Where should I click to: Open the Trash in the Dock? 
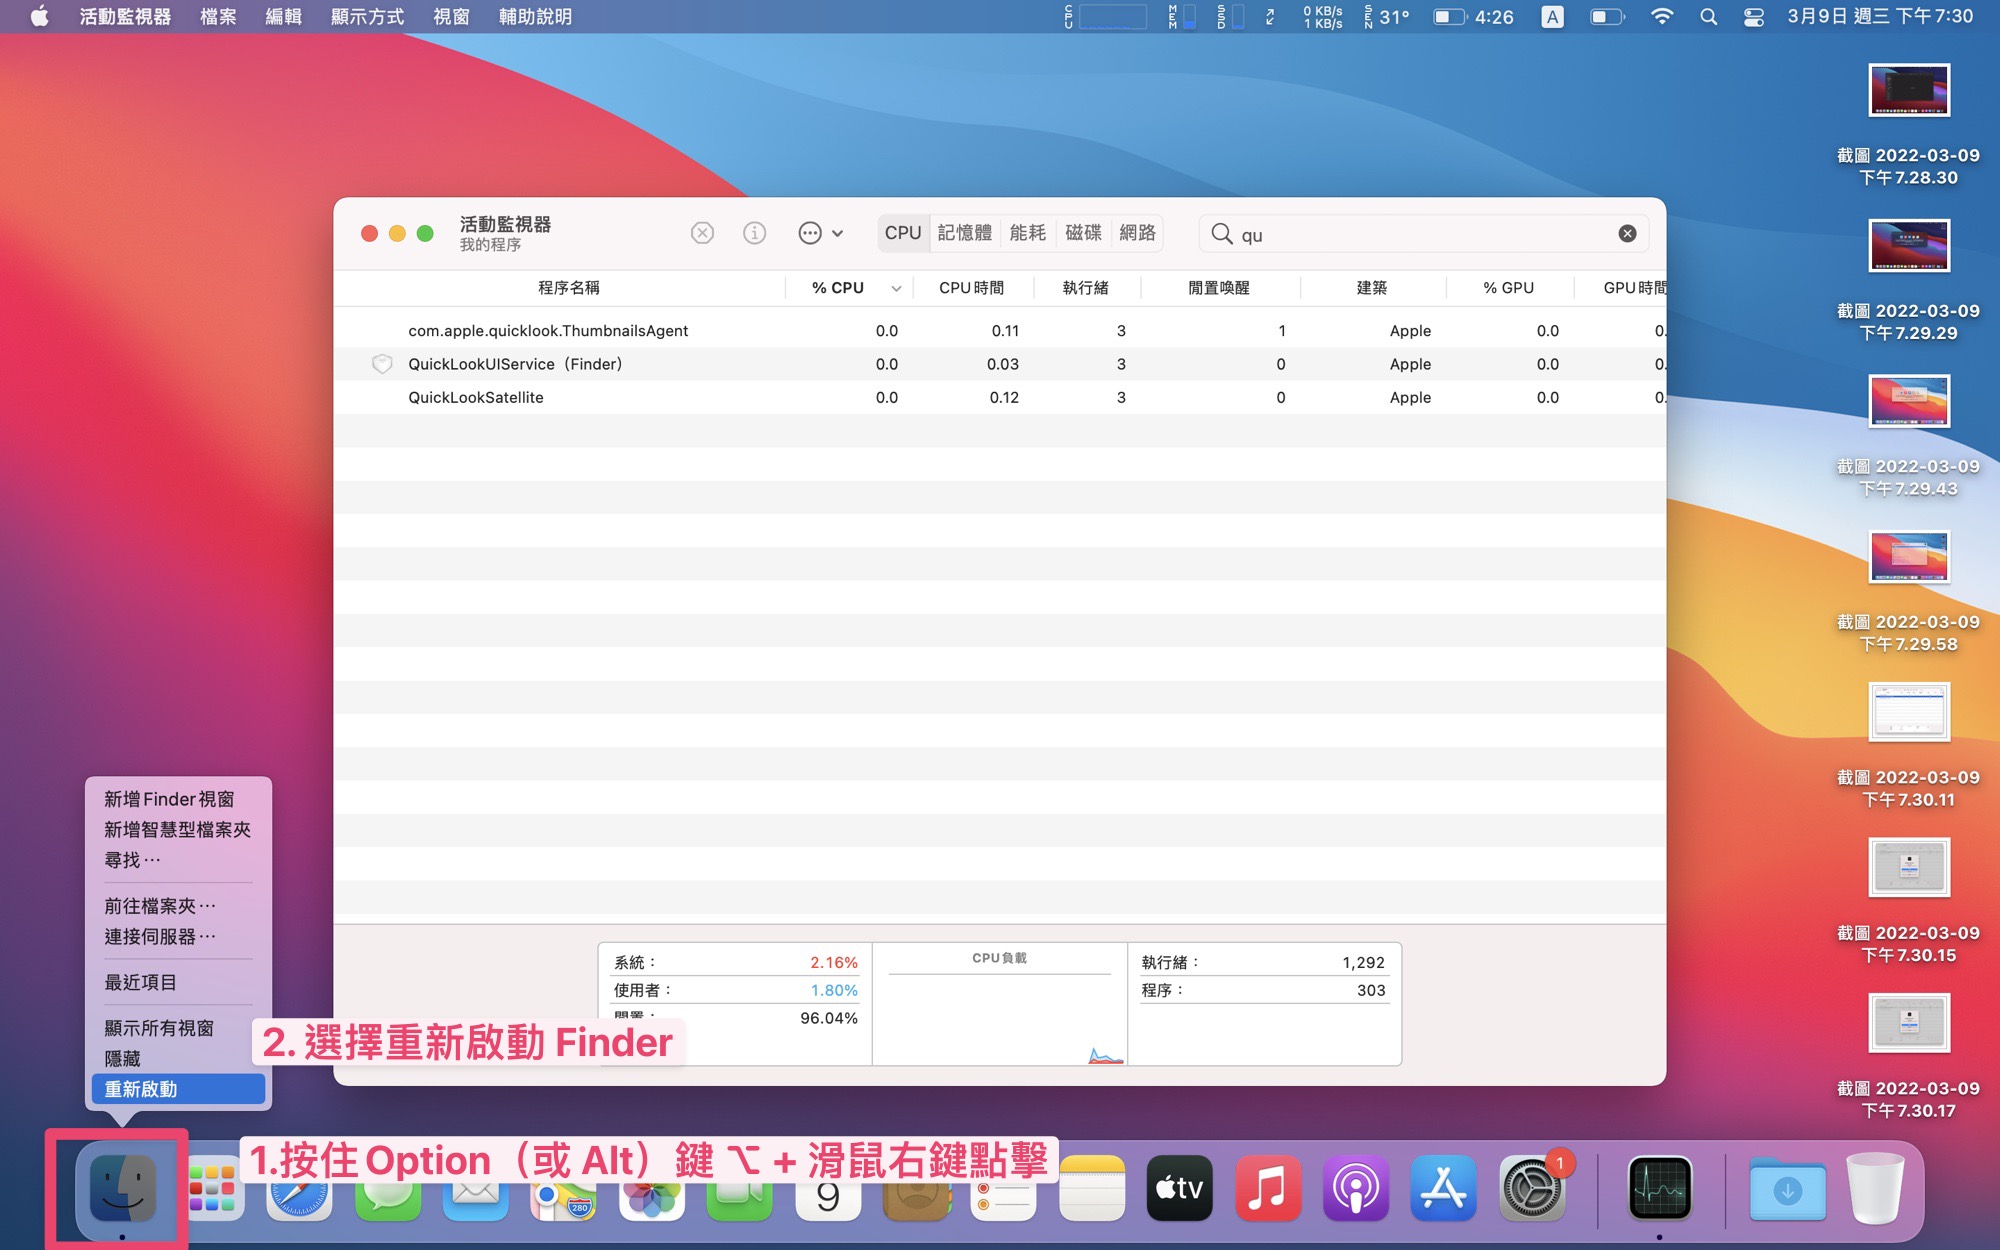1875,1188
